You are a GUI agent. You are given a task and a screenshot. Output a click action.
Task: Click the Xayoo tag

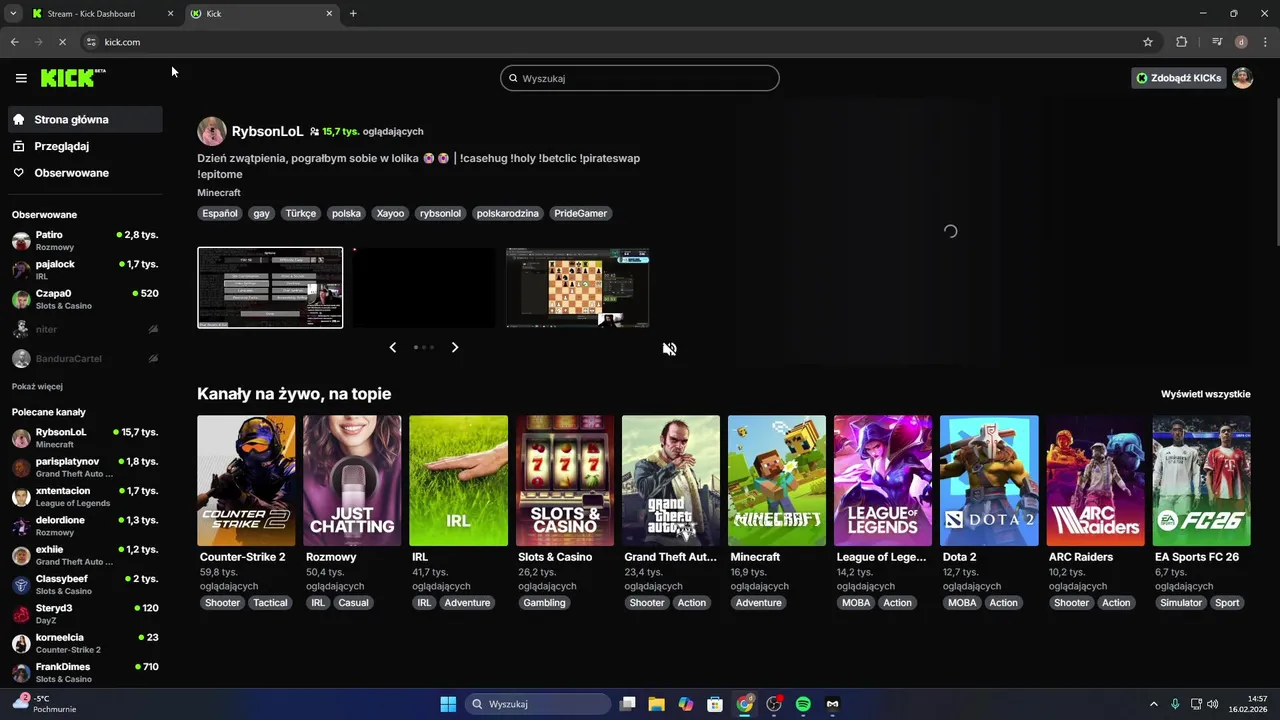390,213
